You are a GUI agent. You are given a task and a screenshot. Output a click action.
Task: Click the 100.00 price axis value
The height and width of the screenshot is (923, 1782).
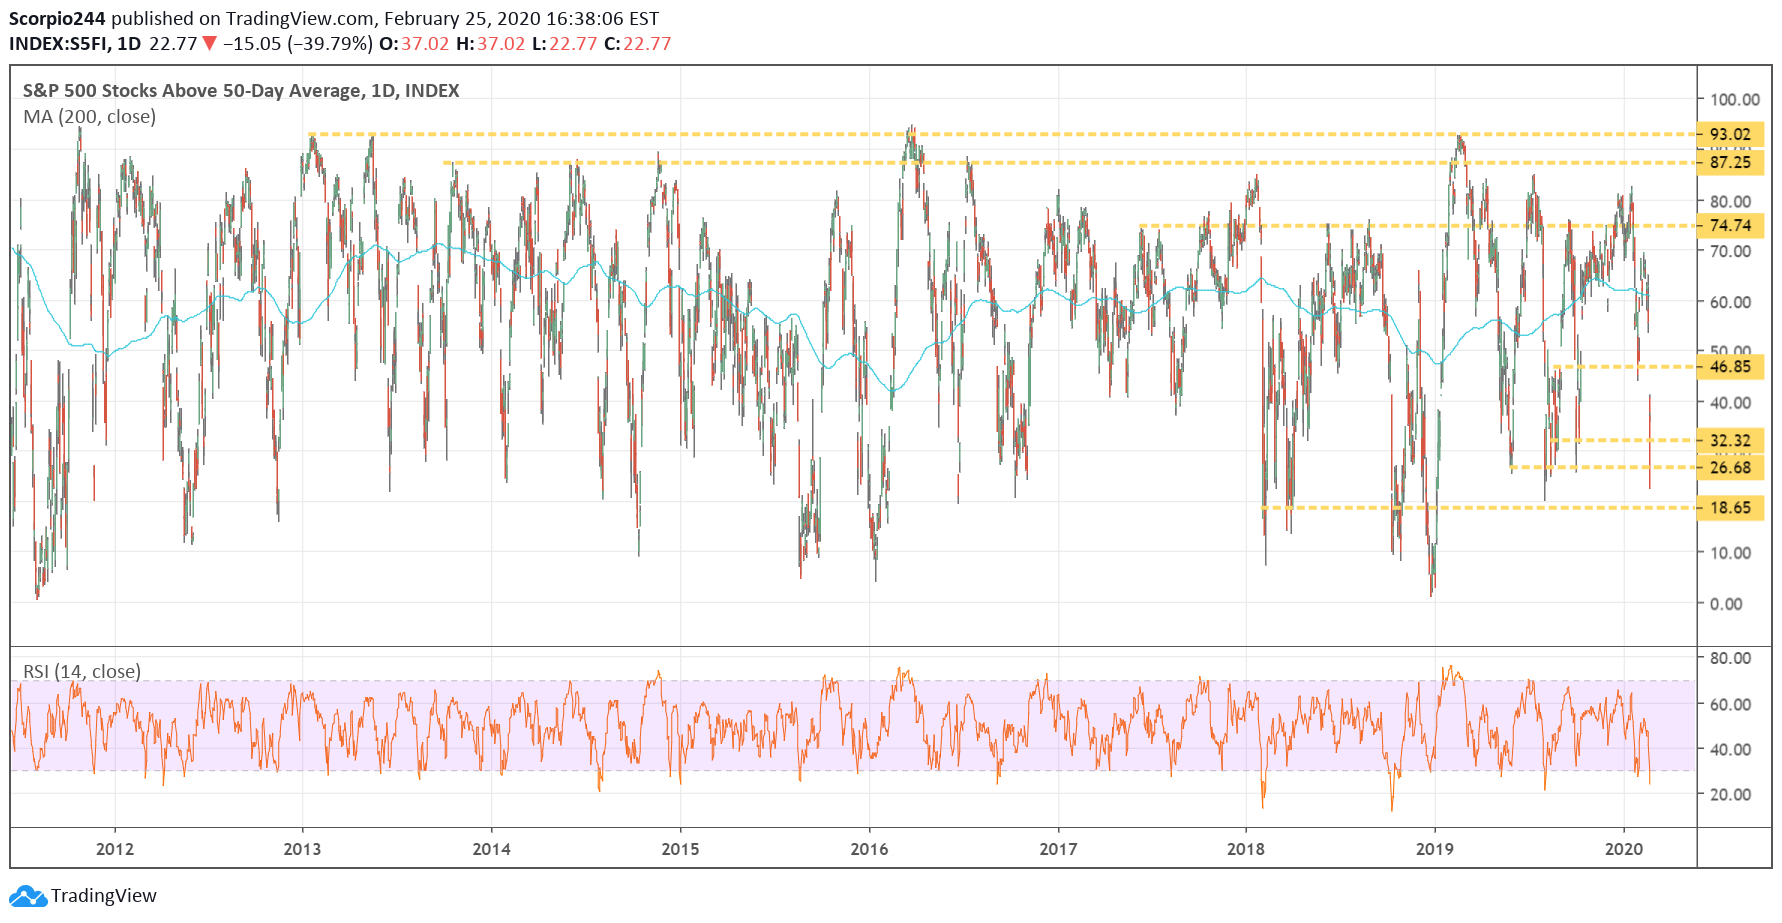tap(1734, 100)
